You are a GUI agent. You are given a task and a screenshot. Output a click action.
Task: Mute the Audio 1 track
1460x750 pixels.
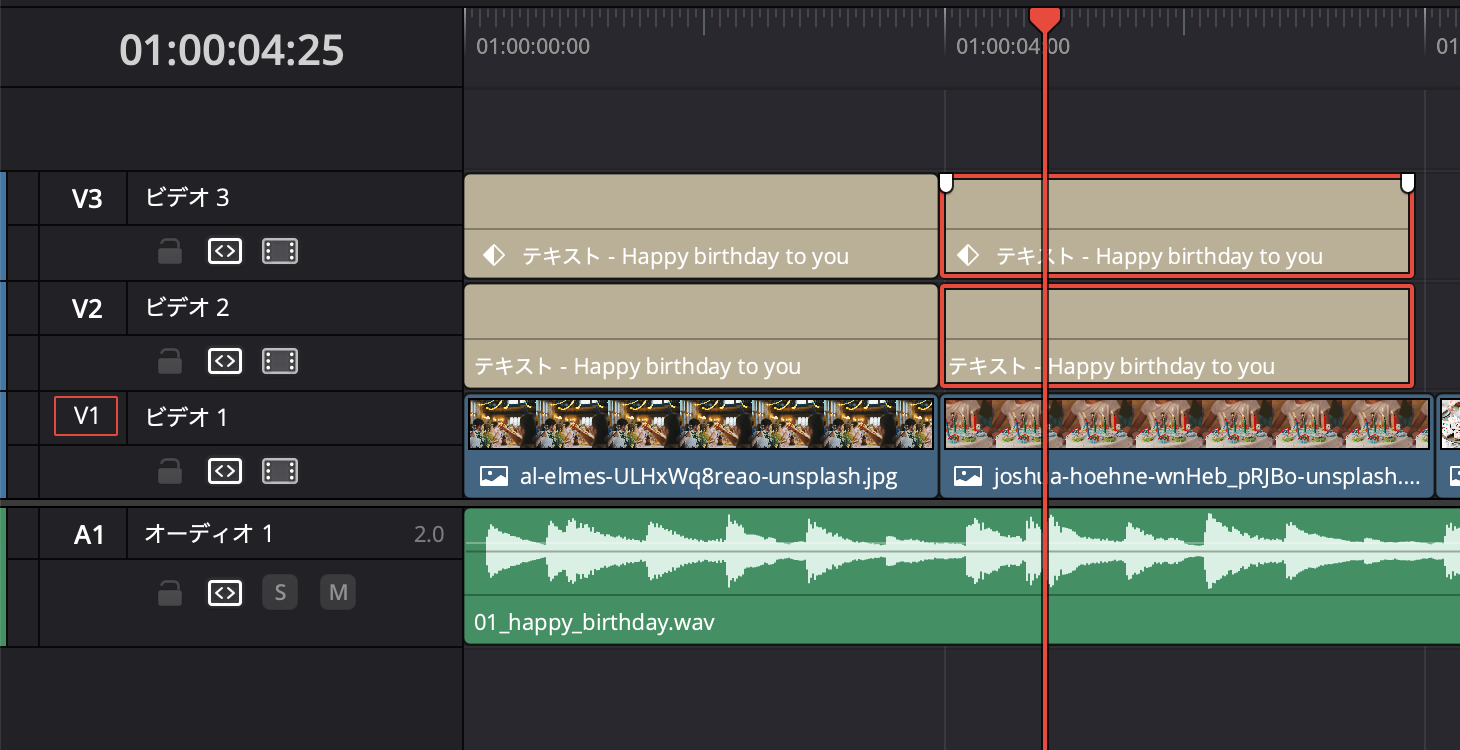coord(338,593)
